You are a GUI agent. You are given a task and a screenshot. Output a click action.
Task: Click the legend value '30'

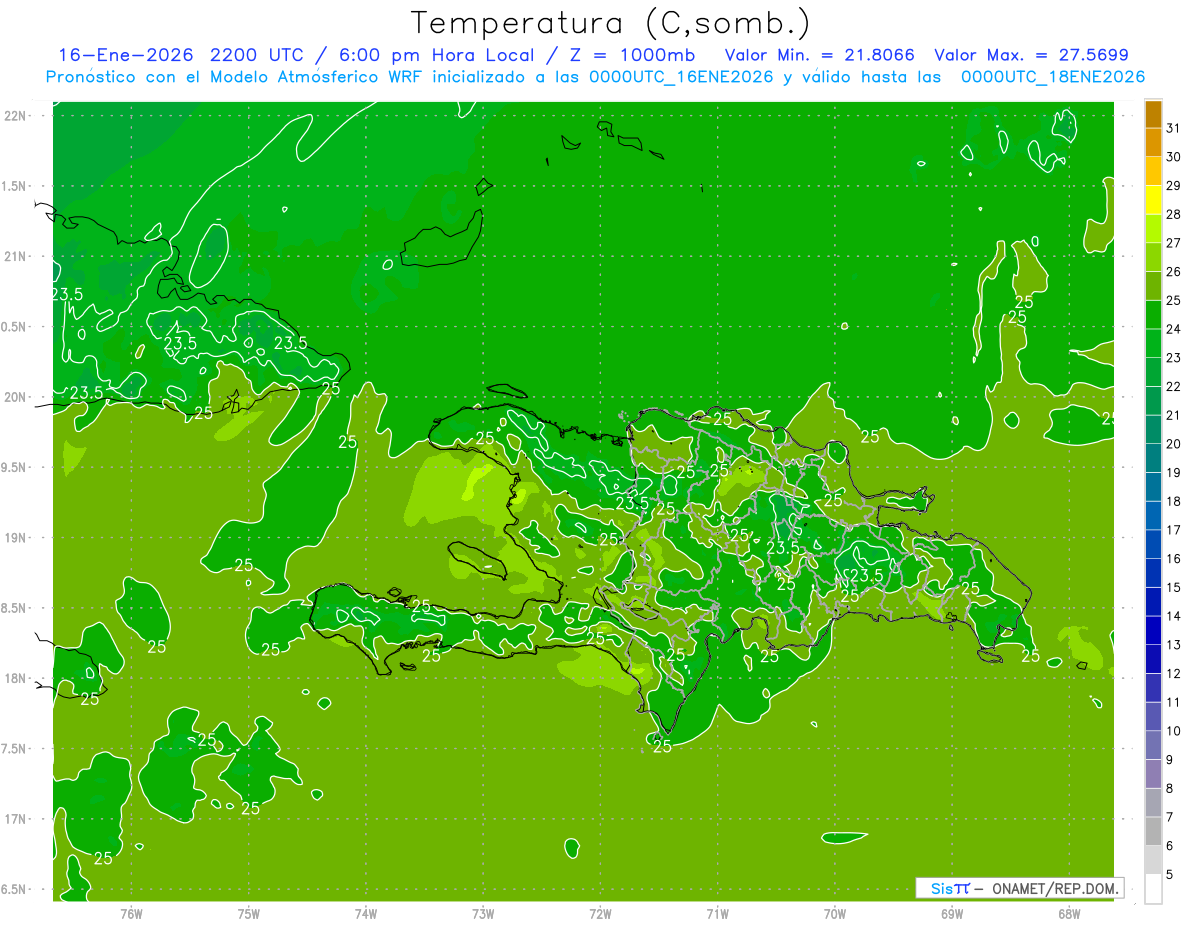(1174, 157)
